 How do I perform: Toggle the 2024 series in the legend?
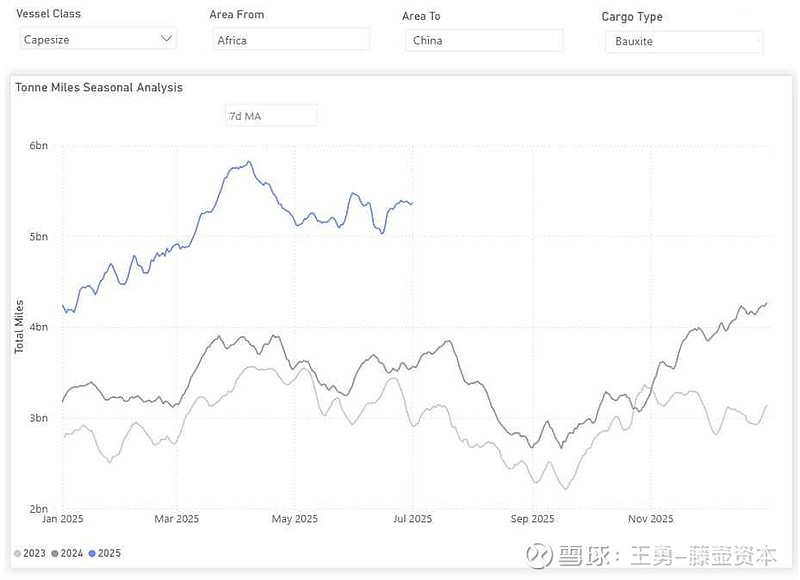(66, 553)
